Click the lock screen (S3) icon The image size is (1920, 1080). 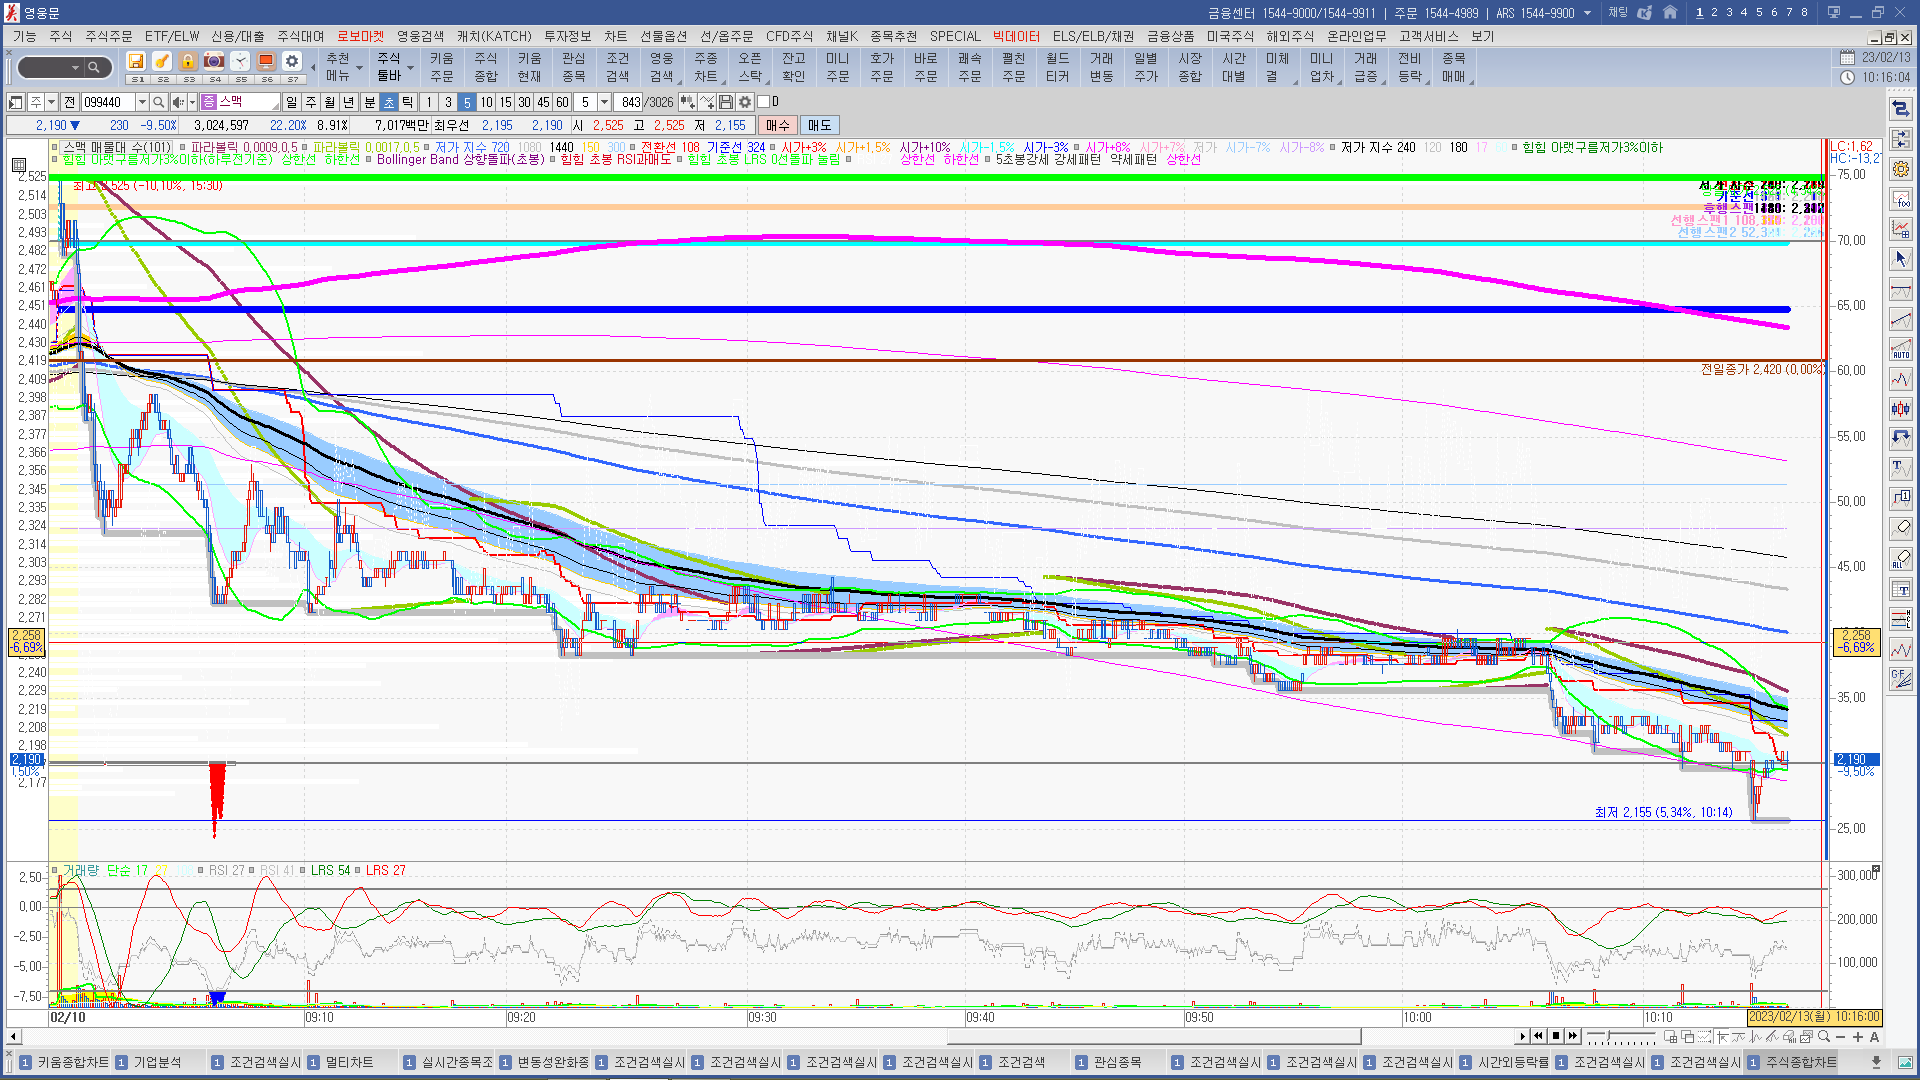click(188, 62)
